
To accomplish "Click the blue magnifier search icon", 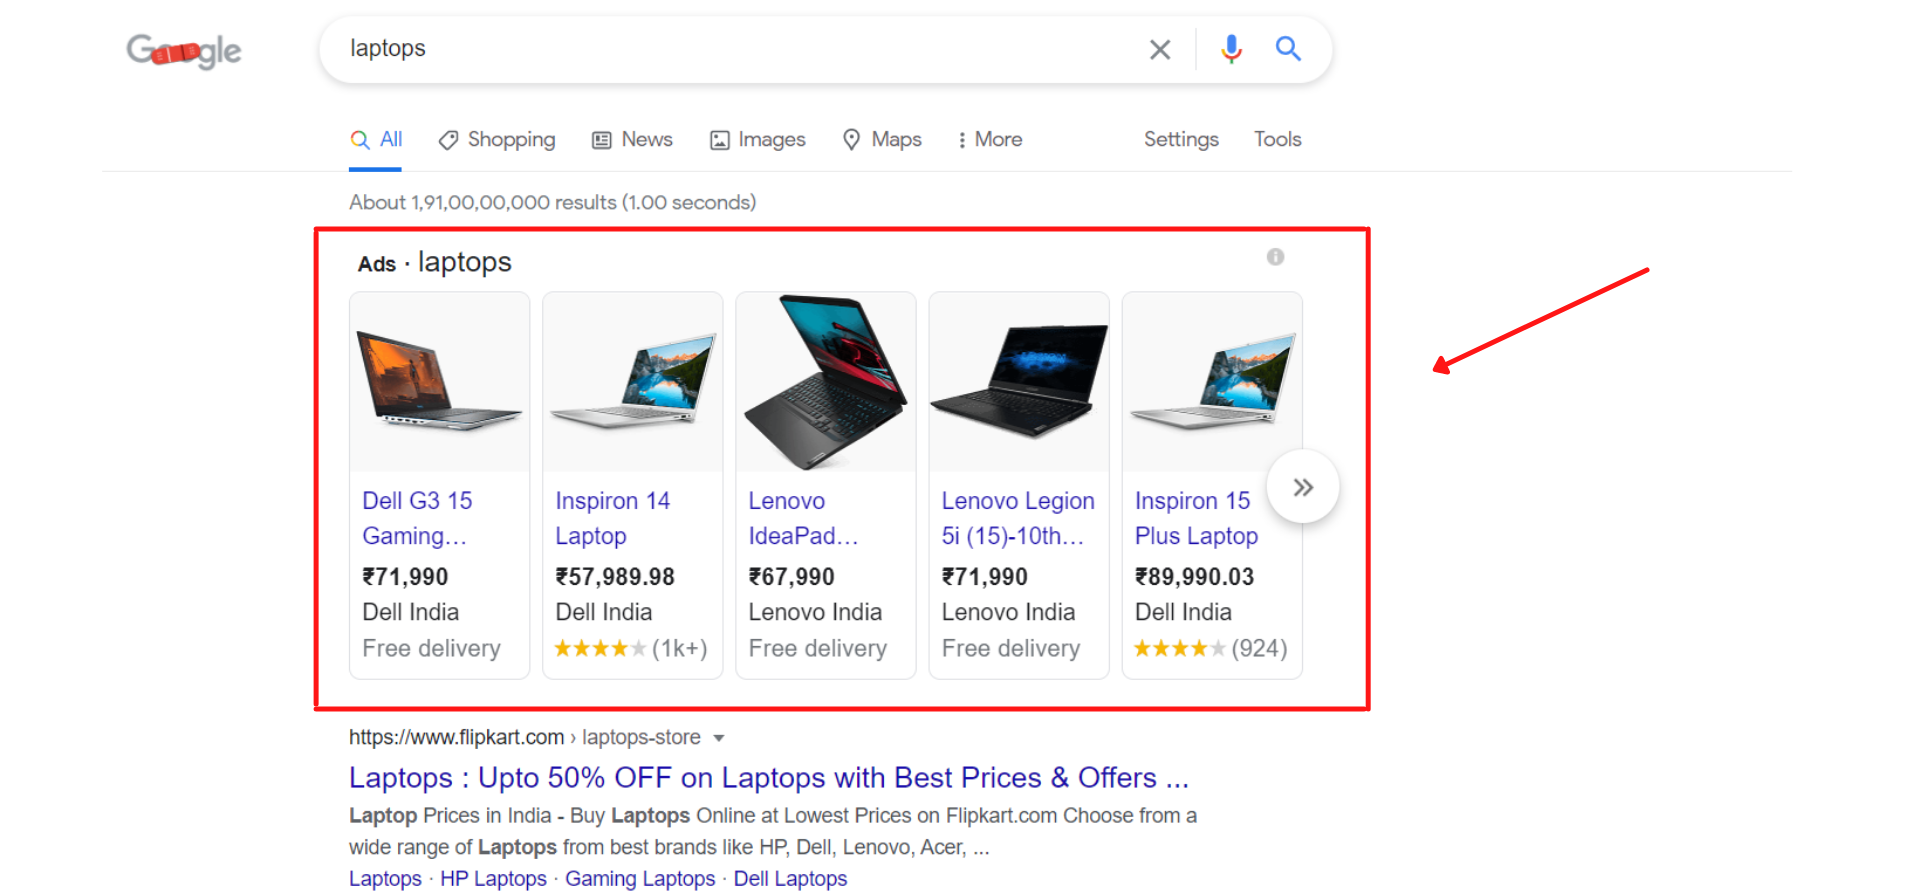I will [1288, 48].
